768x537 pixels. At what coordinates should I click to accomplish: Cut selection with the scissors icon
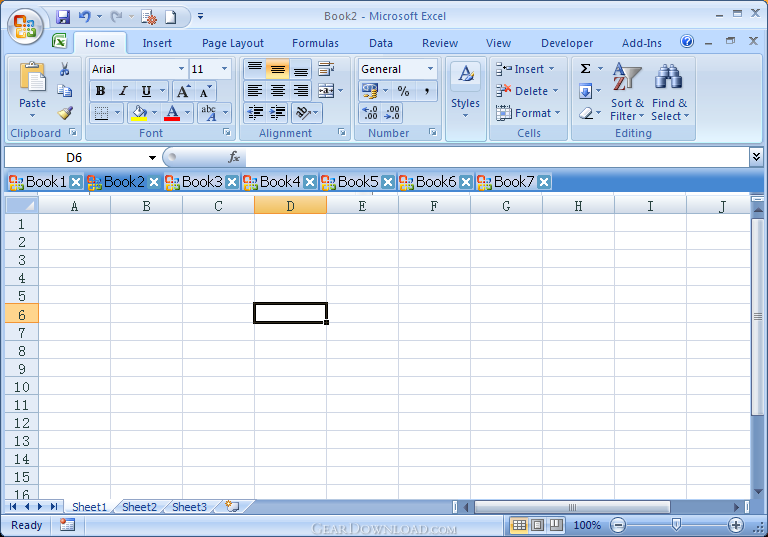pyautogui.click(x=64, y=69)
